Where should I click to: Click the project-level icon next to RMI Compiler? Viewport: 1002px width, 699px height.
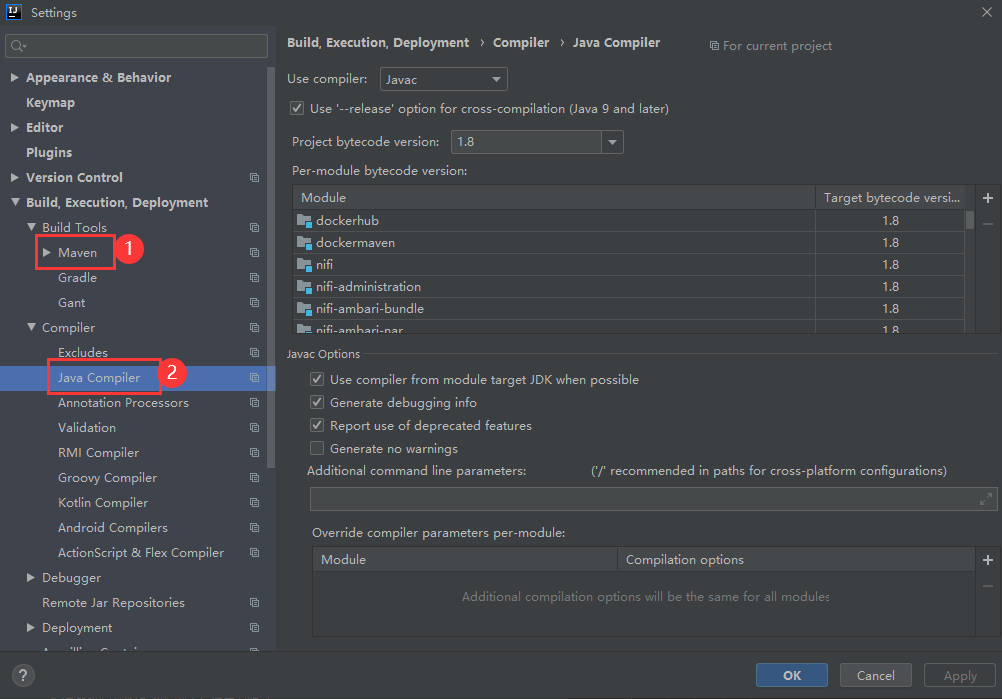tap(254, 452)
